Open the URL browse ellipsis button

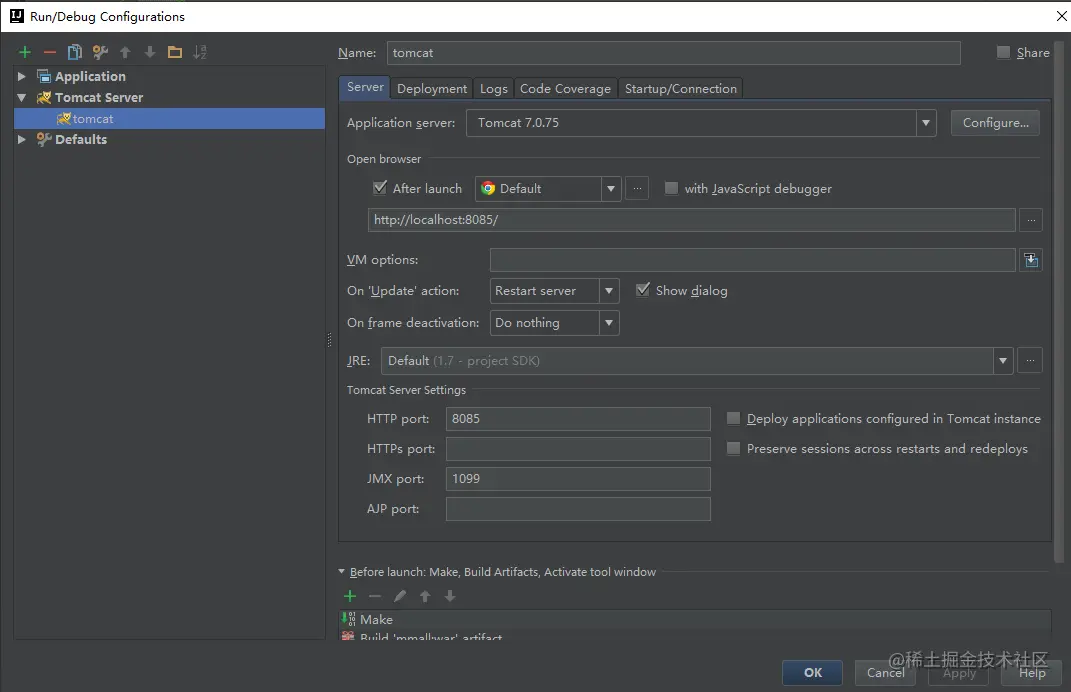[1031, 220]
